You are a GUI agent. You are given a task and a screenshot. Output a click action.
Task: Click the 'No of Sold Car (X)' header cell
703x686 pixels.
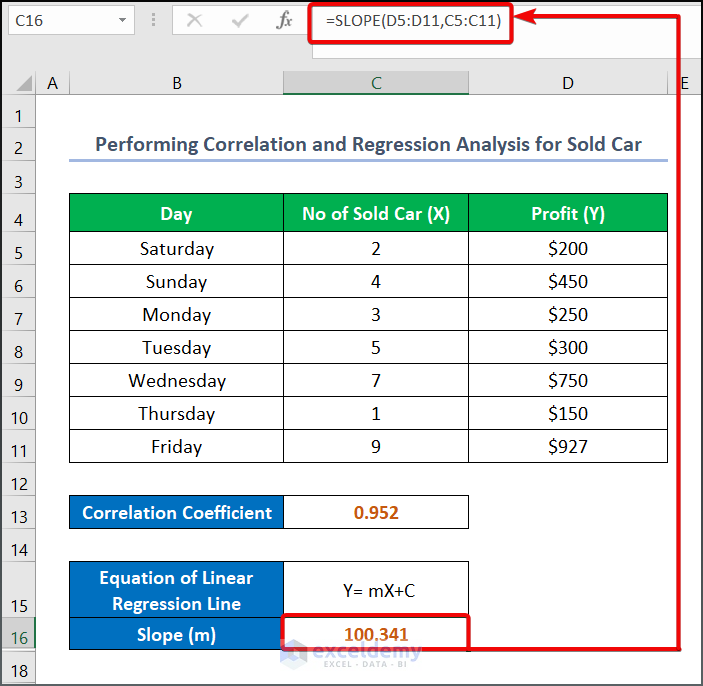pos(376,213)
